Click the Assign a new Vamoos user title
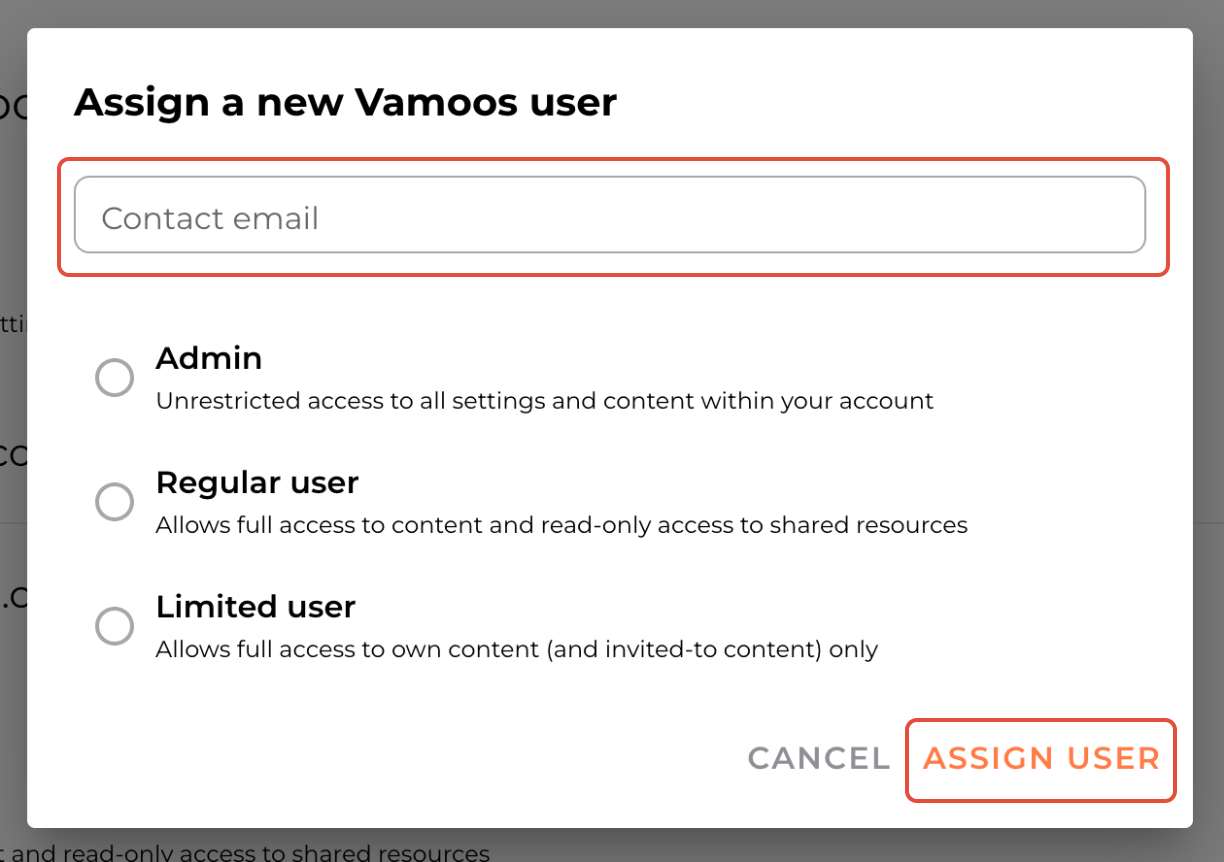 pyautogui.click(x=345, y=101)
